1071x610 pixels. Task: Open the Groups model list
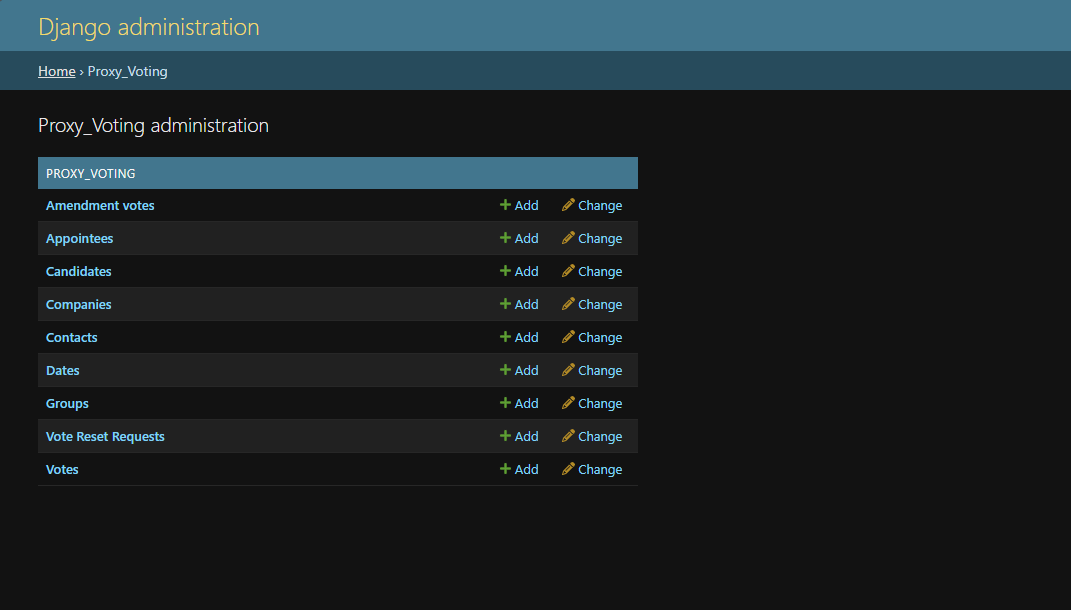tap(67, 404)
